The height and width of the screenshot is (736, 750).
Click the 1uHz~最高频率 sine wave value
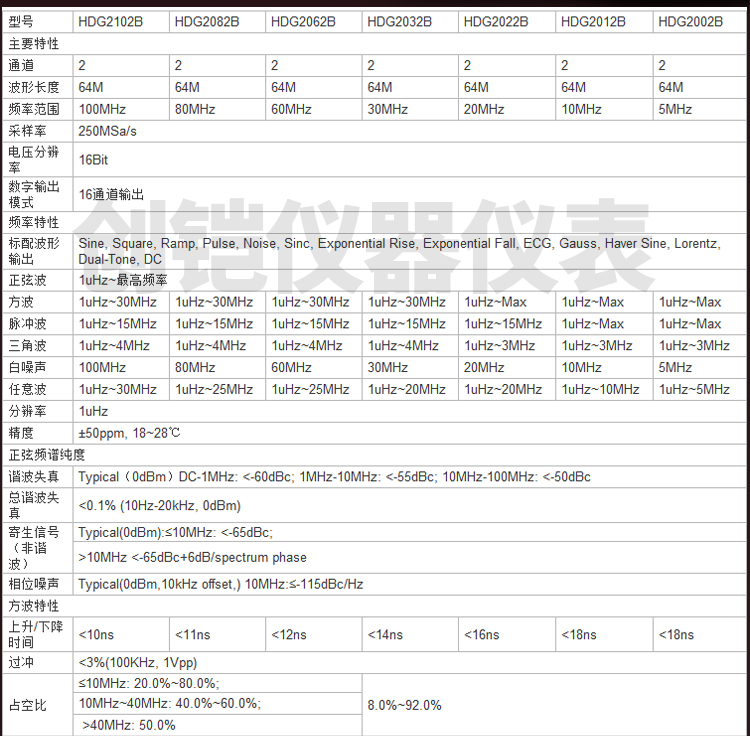[x=123, y=280]
